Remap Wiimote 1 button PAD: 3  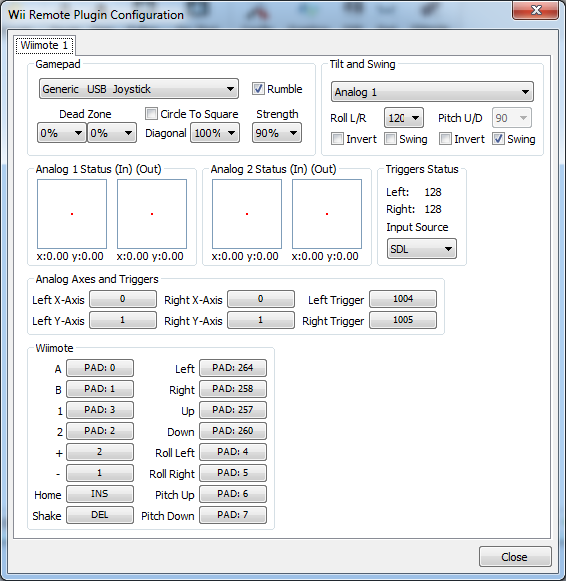pyautogui.click(x=100, y=410)
